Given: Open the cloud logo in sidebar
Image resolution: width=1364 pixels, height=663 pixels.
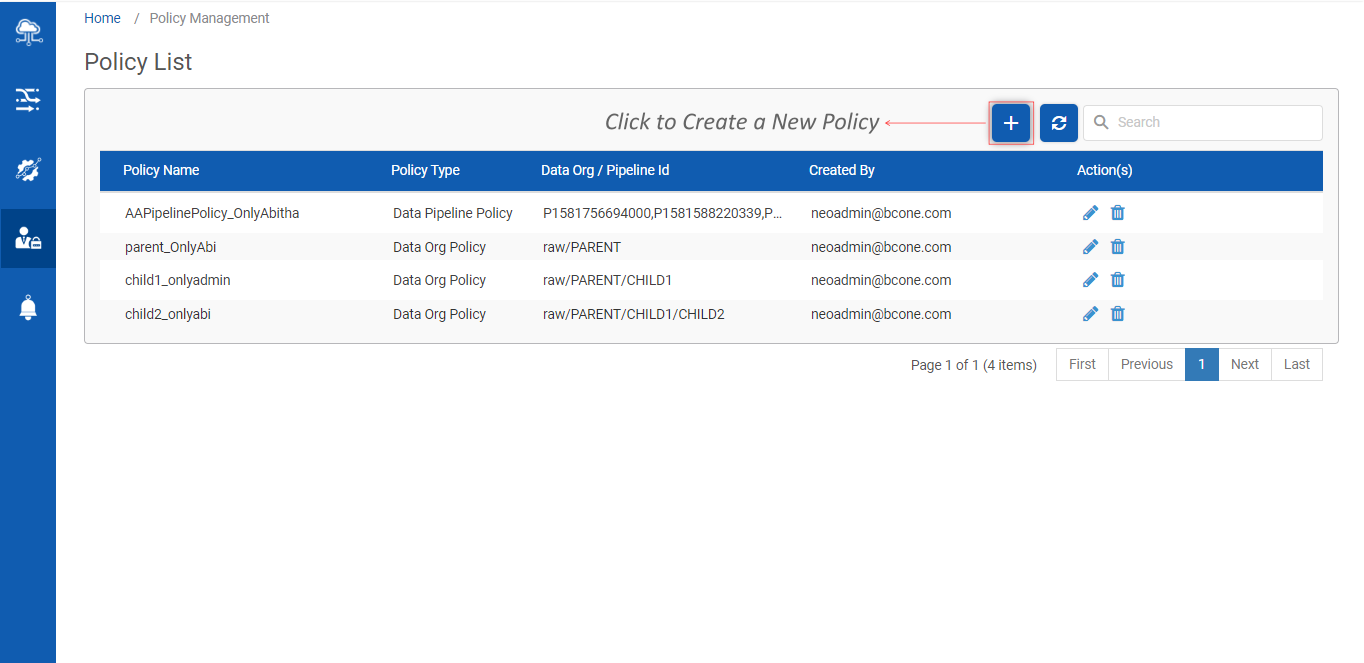Looking at the screenshot, I should [28, 32].
